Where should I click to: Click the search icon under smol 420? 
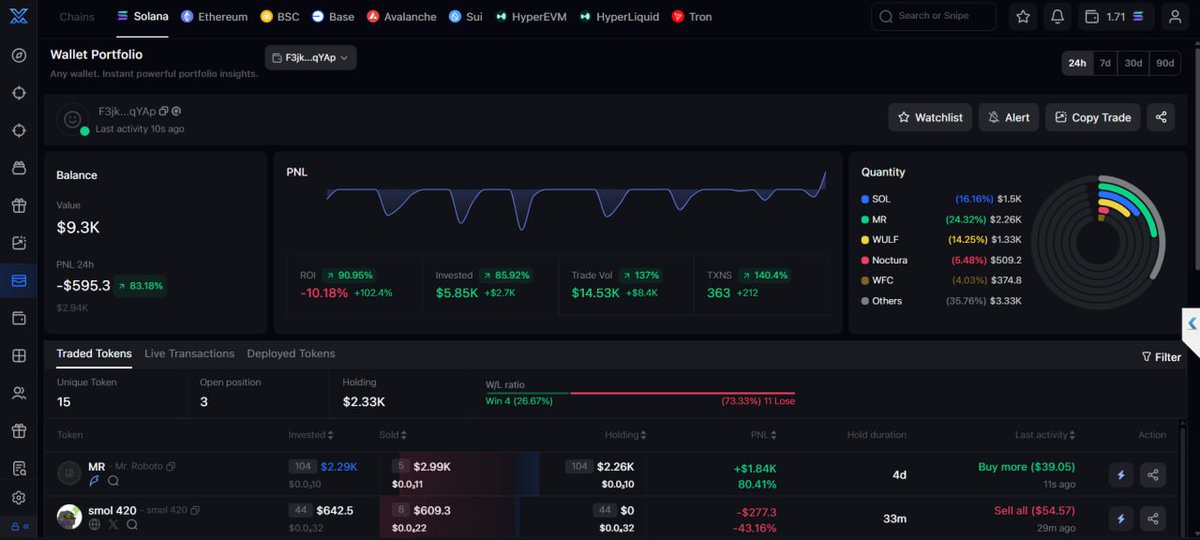130,524
